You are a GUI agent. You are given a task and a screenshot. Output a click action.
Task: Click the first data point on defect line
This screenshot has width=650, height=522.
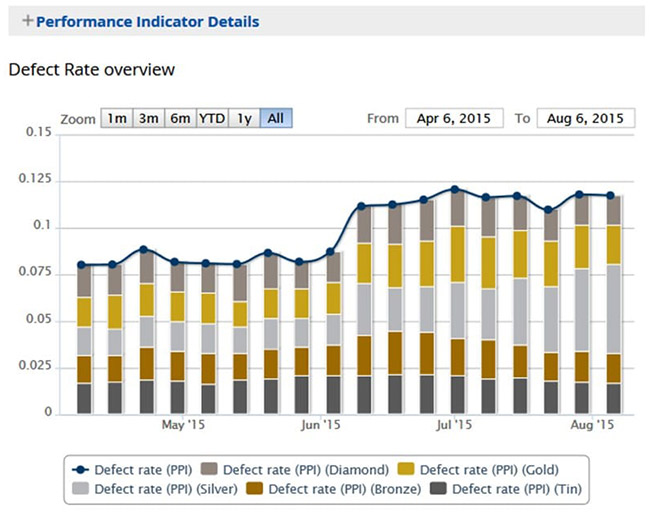point(84,265)
